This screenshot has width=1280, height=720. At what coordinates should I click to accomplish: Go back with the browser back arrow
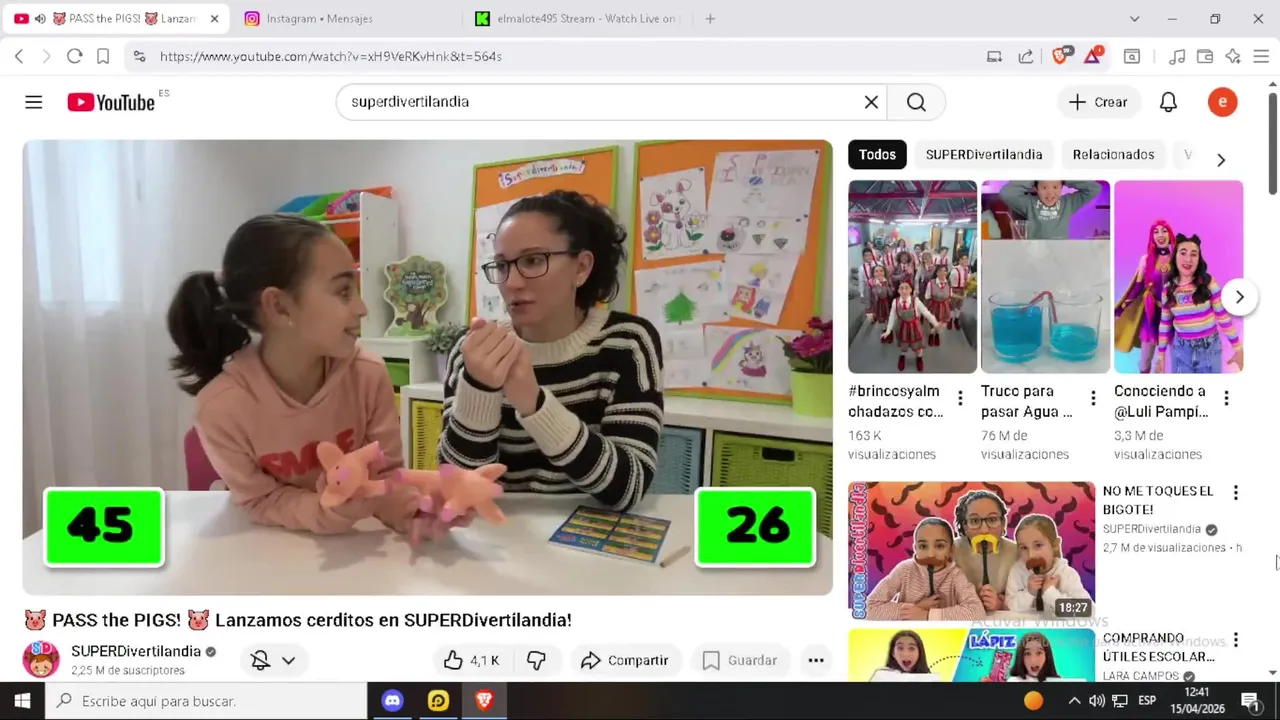(x=19, y=56)
